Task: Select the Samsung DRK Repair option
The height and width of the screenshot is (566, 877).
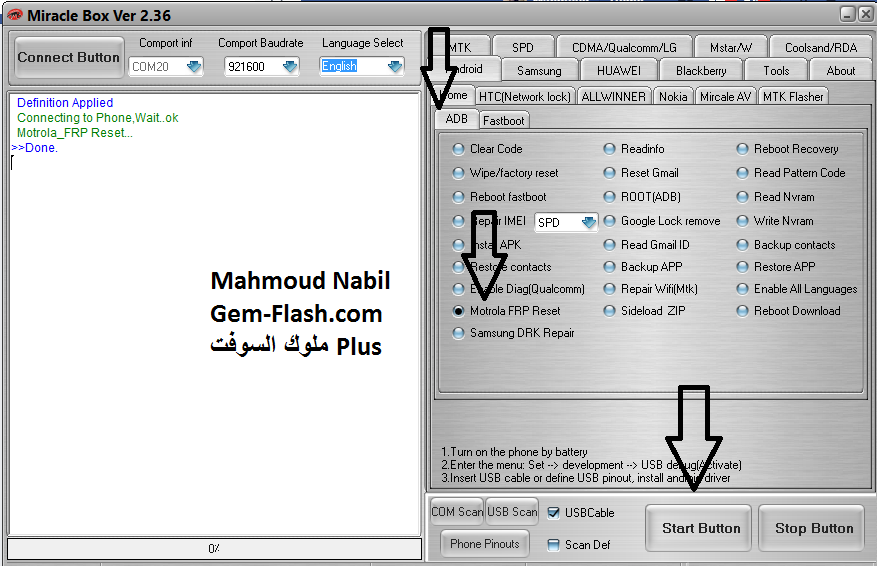Action: click(458, 333)
